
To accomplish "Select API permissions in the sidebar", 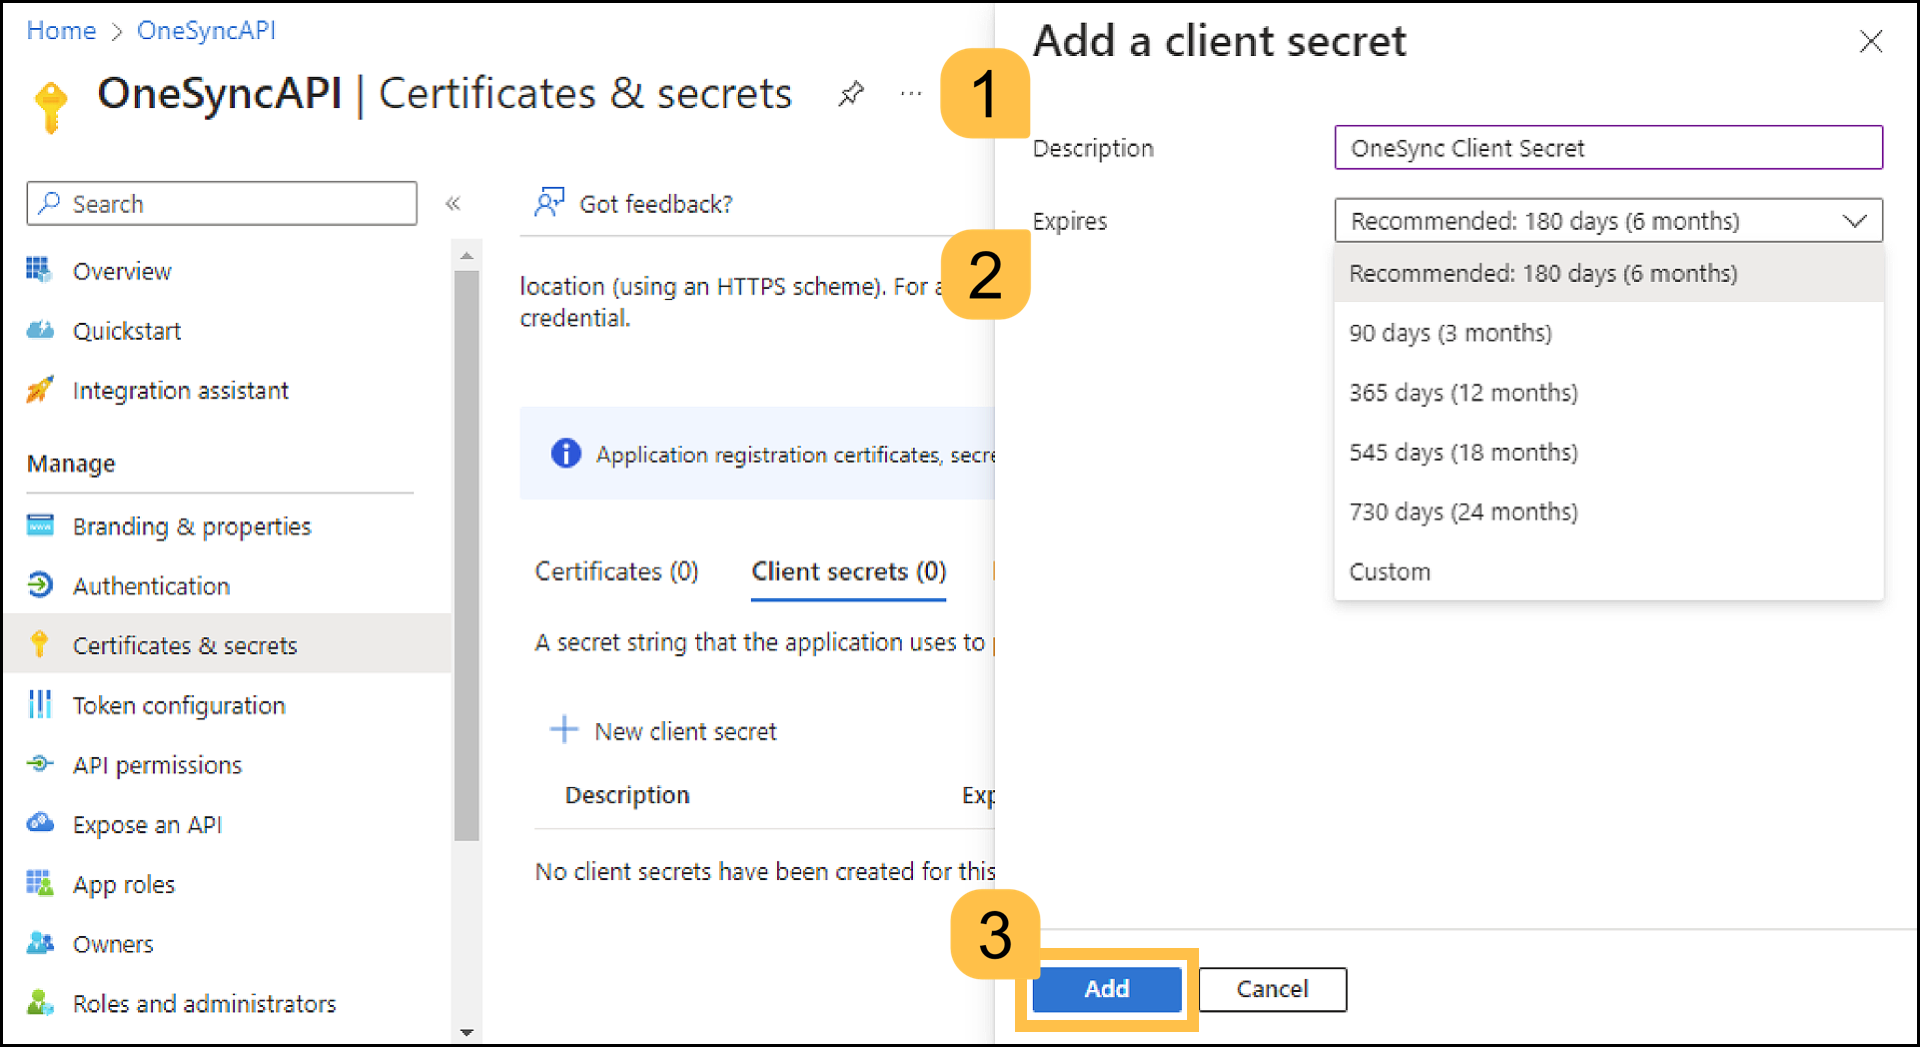I will click(157, 764).
